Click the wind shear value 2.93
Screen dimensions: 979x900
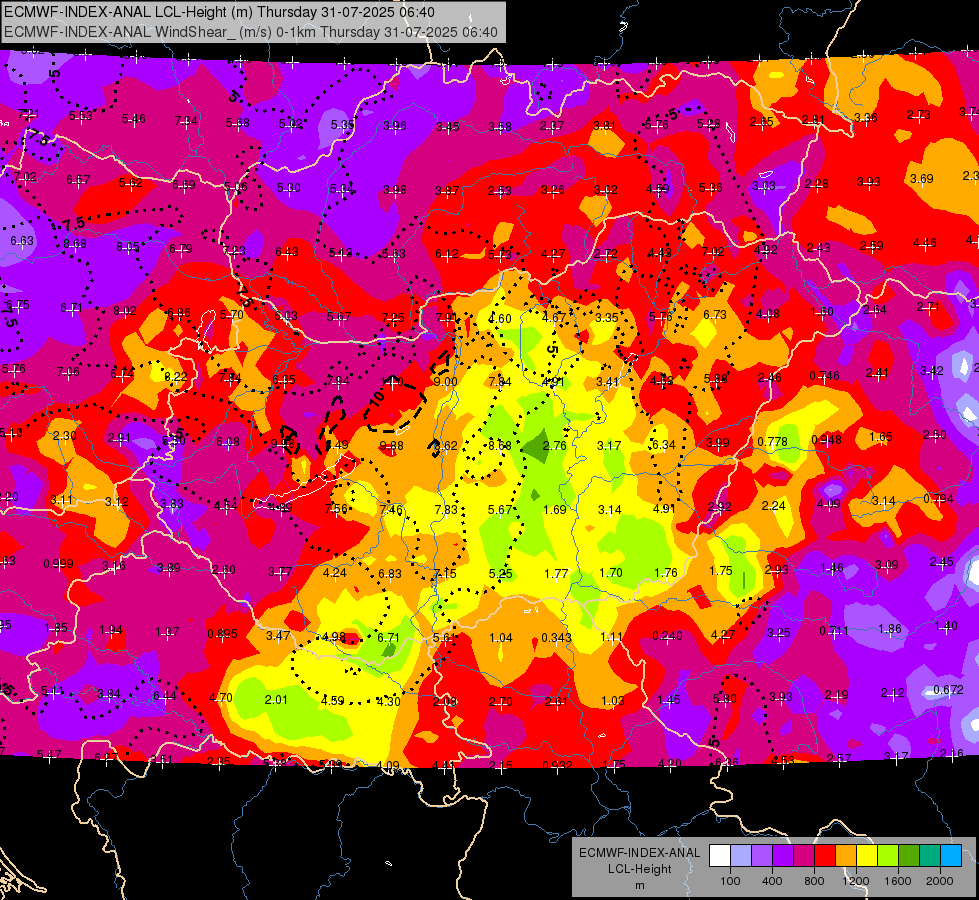click(x=776, y=570)
